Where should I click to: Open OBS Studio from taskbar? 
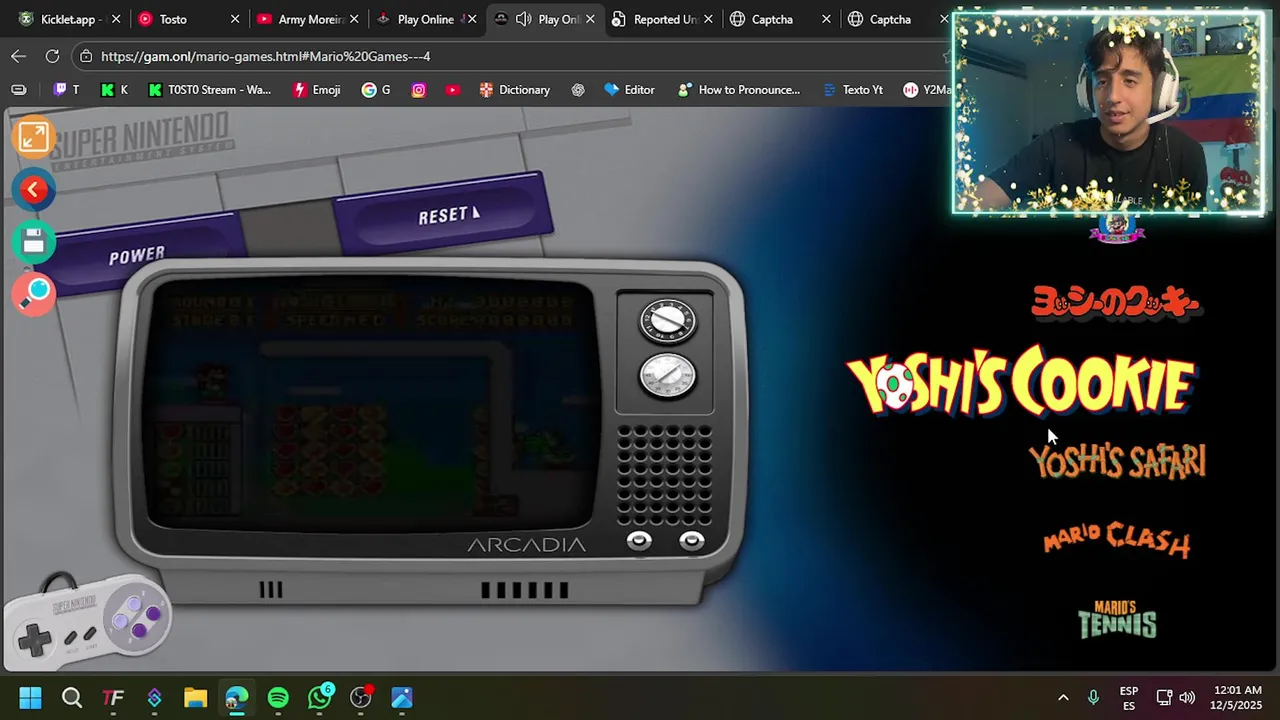361,698
